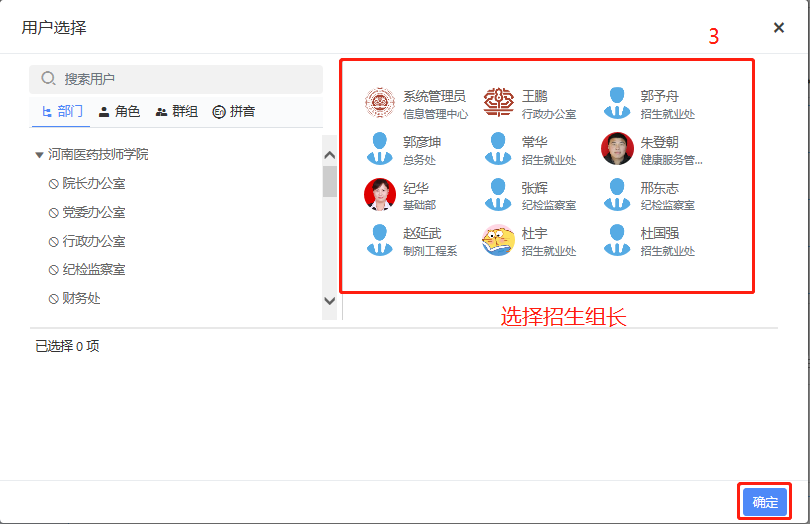
Task: Select user name 赵延武
Action: 422,234
